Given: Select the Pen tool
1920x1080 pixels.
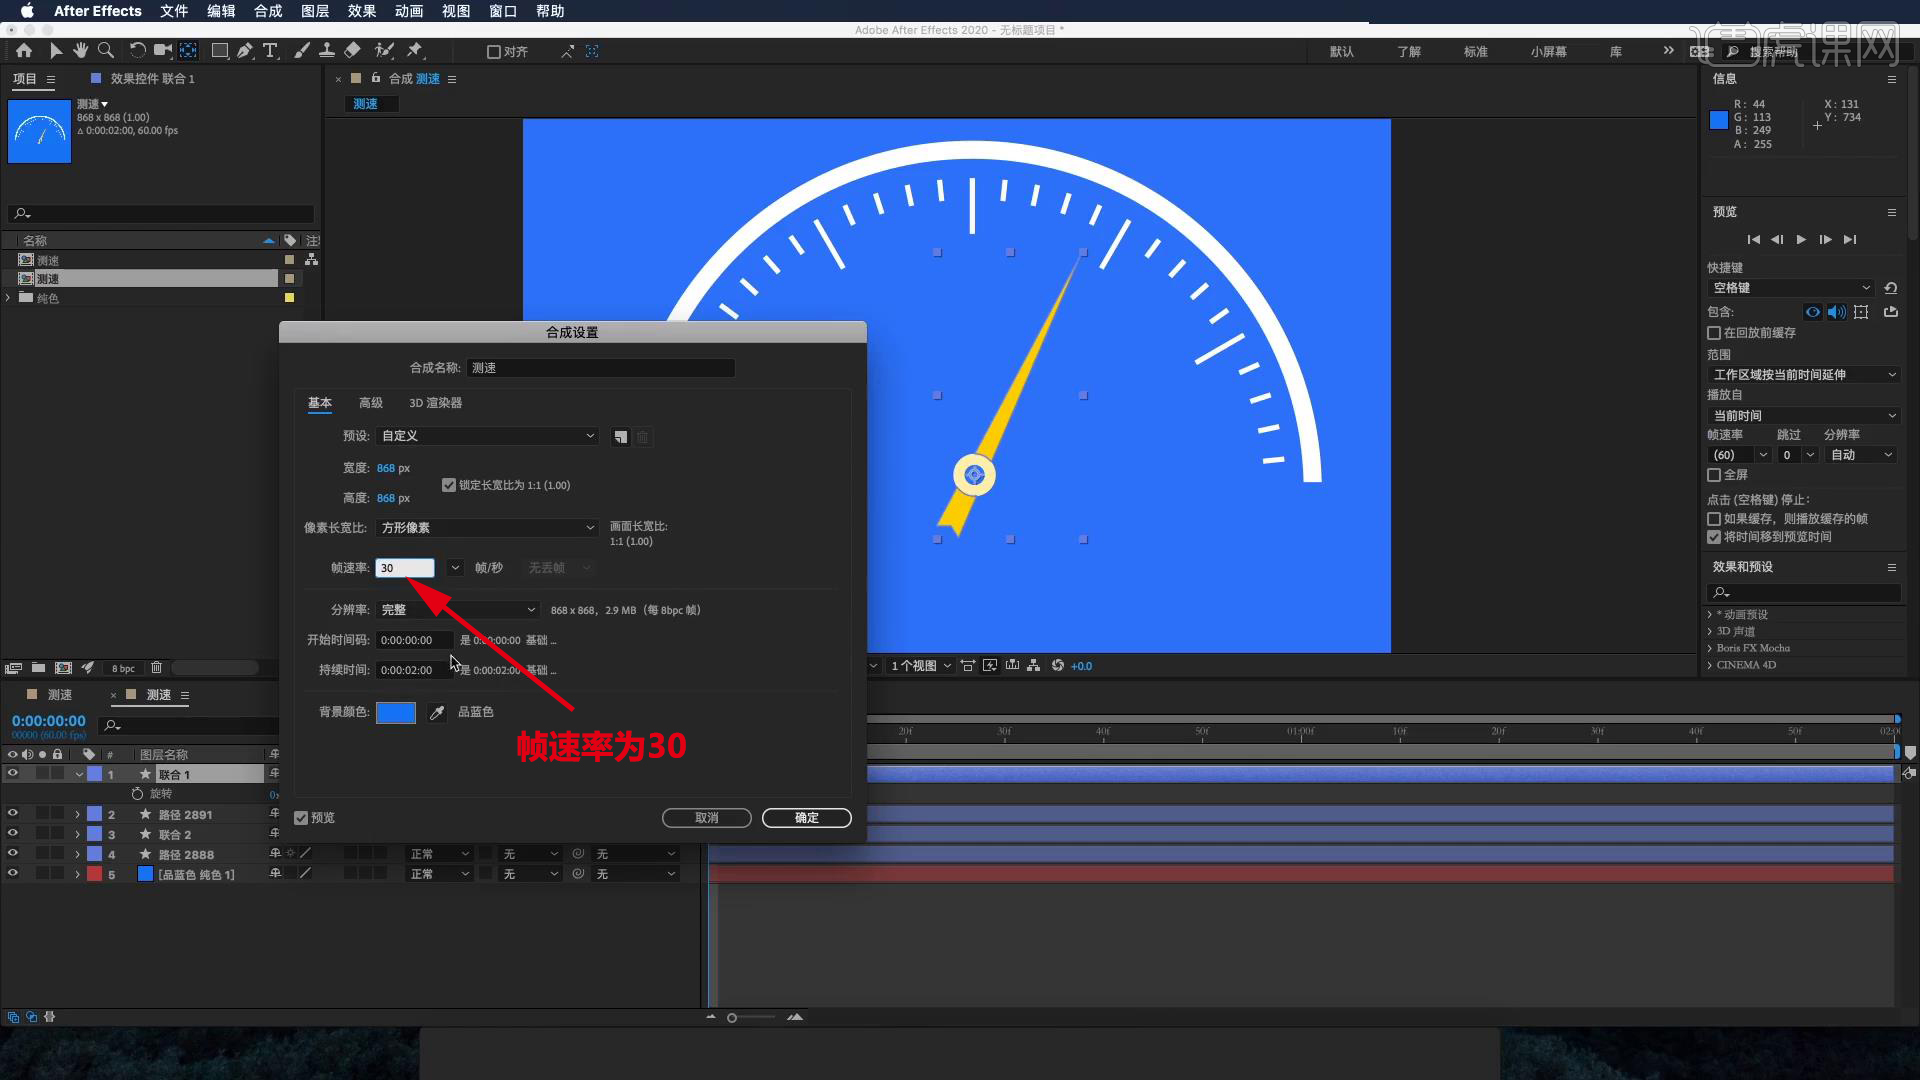Looking at the screenshot, I should 245,51.
